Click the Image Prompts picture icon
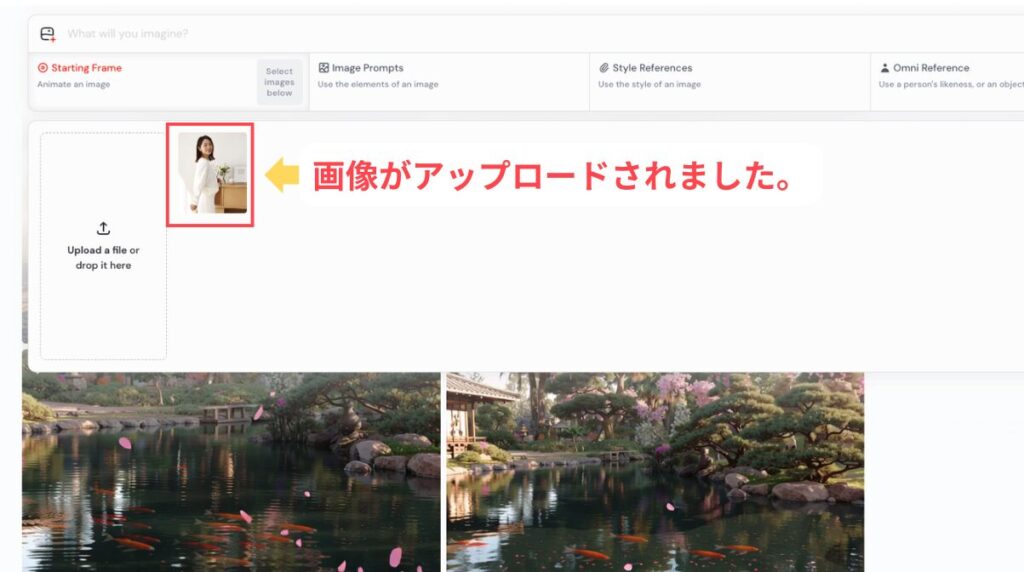Image resolution: width=1024 pixels, height=572 pixels. pyautogui.click(x=324, y=68)
